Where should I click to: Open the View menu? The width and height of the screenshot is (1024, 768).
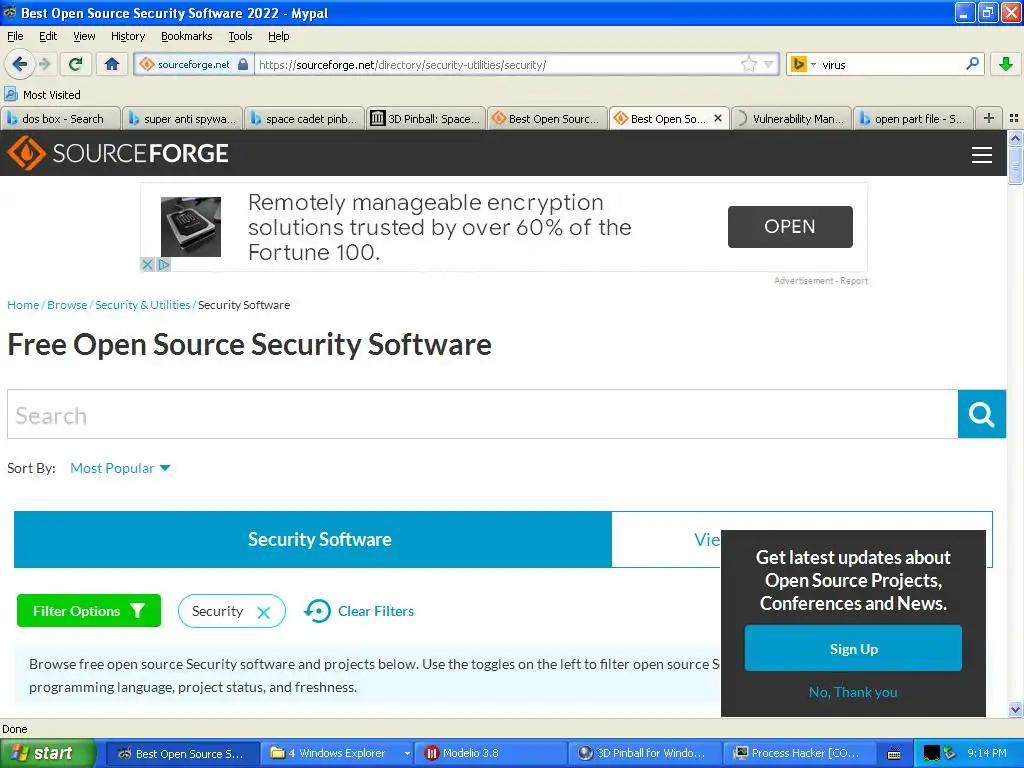point(84,36)
